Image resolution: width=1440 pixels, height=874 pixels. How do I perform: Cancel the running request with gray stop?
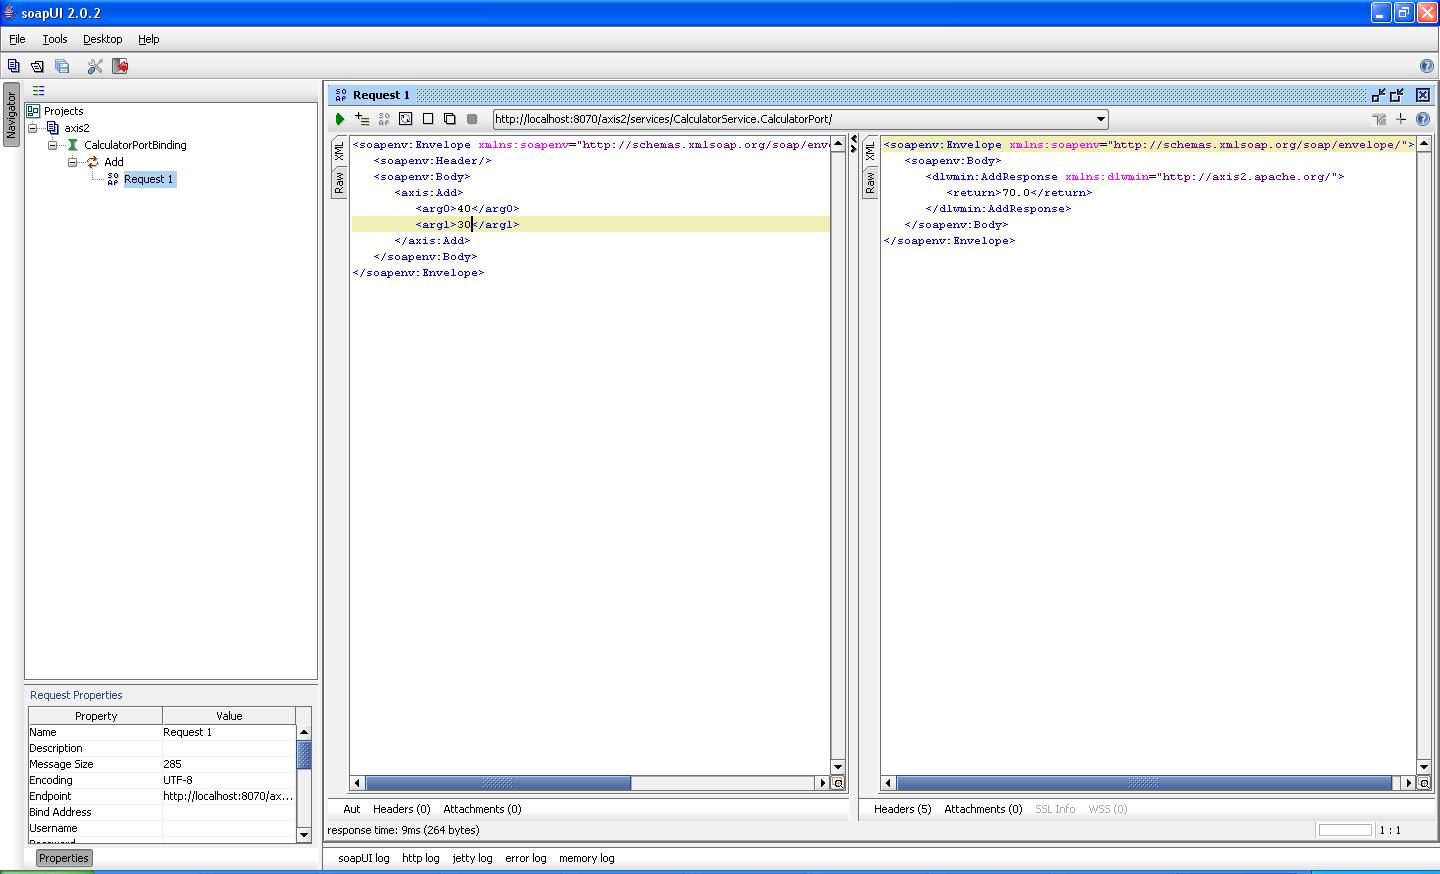pos(472,119)
